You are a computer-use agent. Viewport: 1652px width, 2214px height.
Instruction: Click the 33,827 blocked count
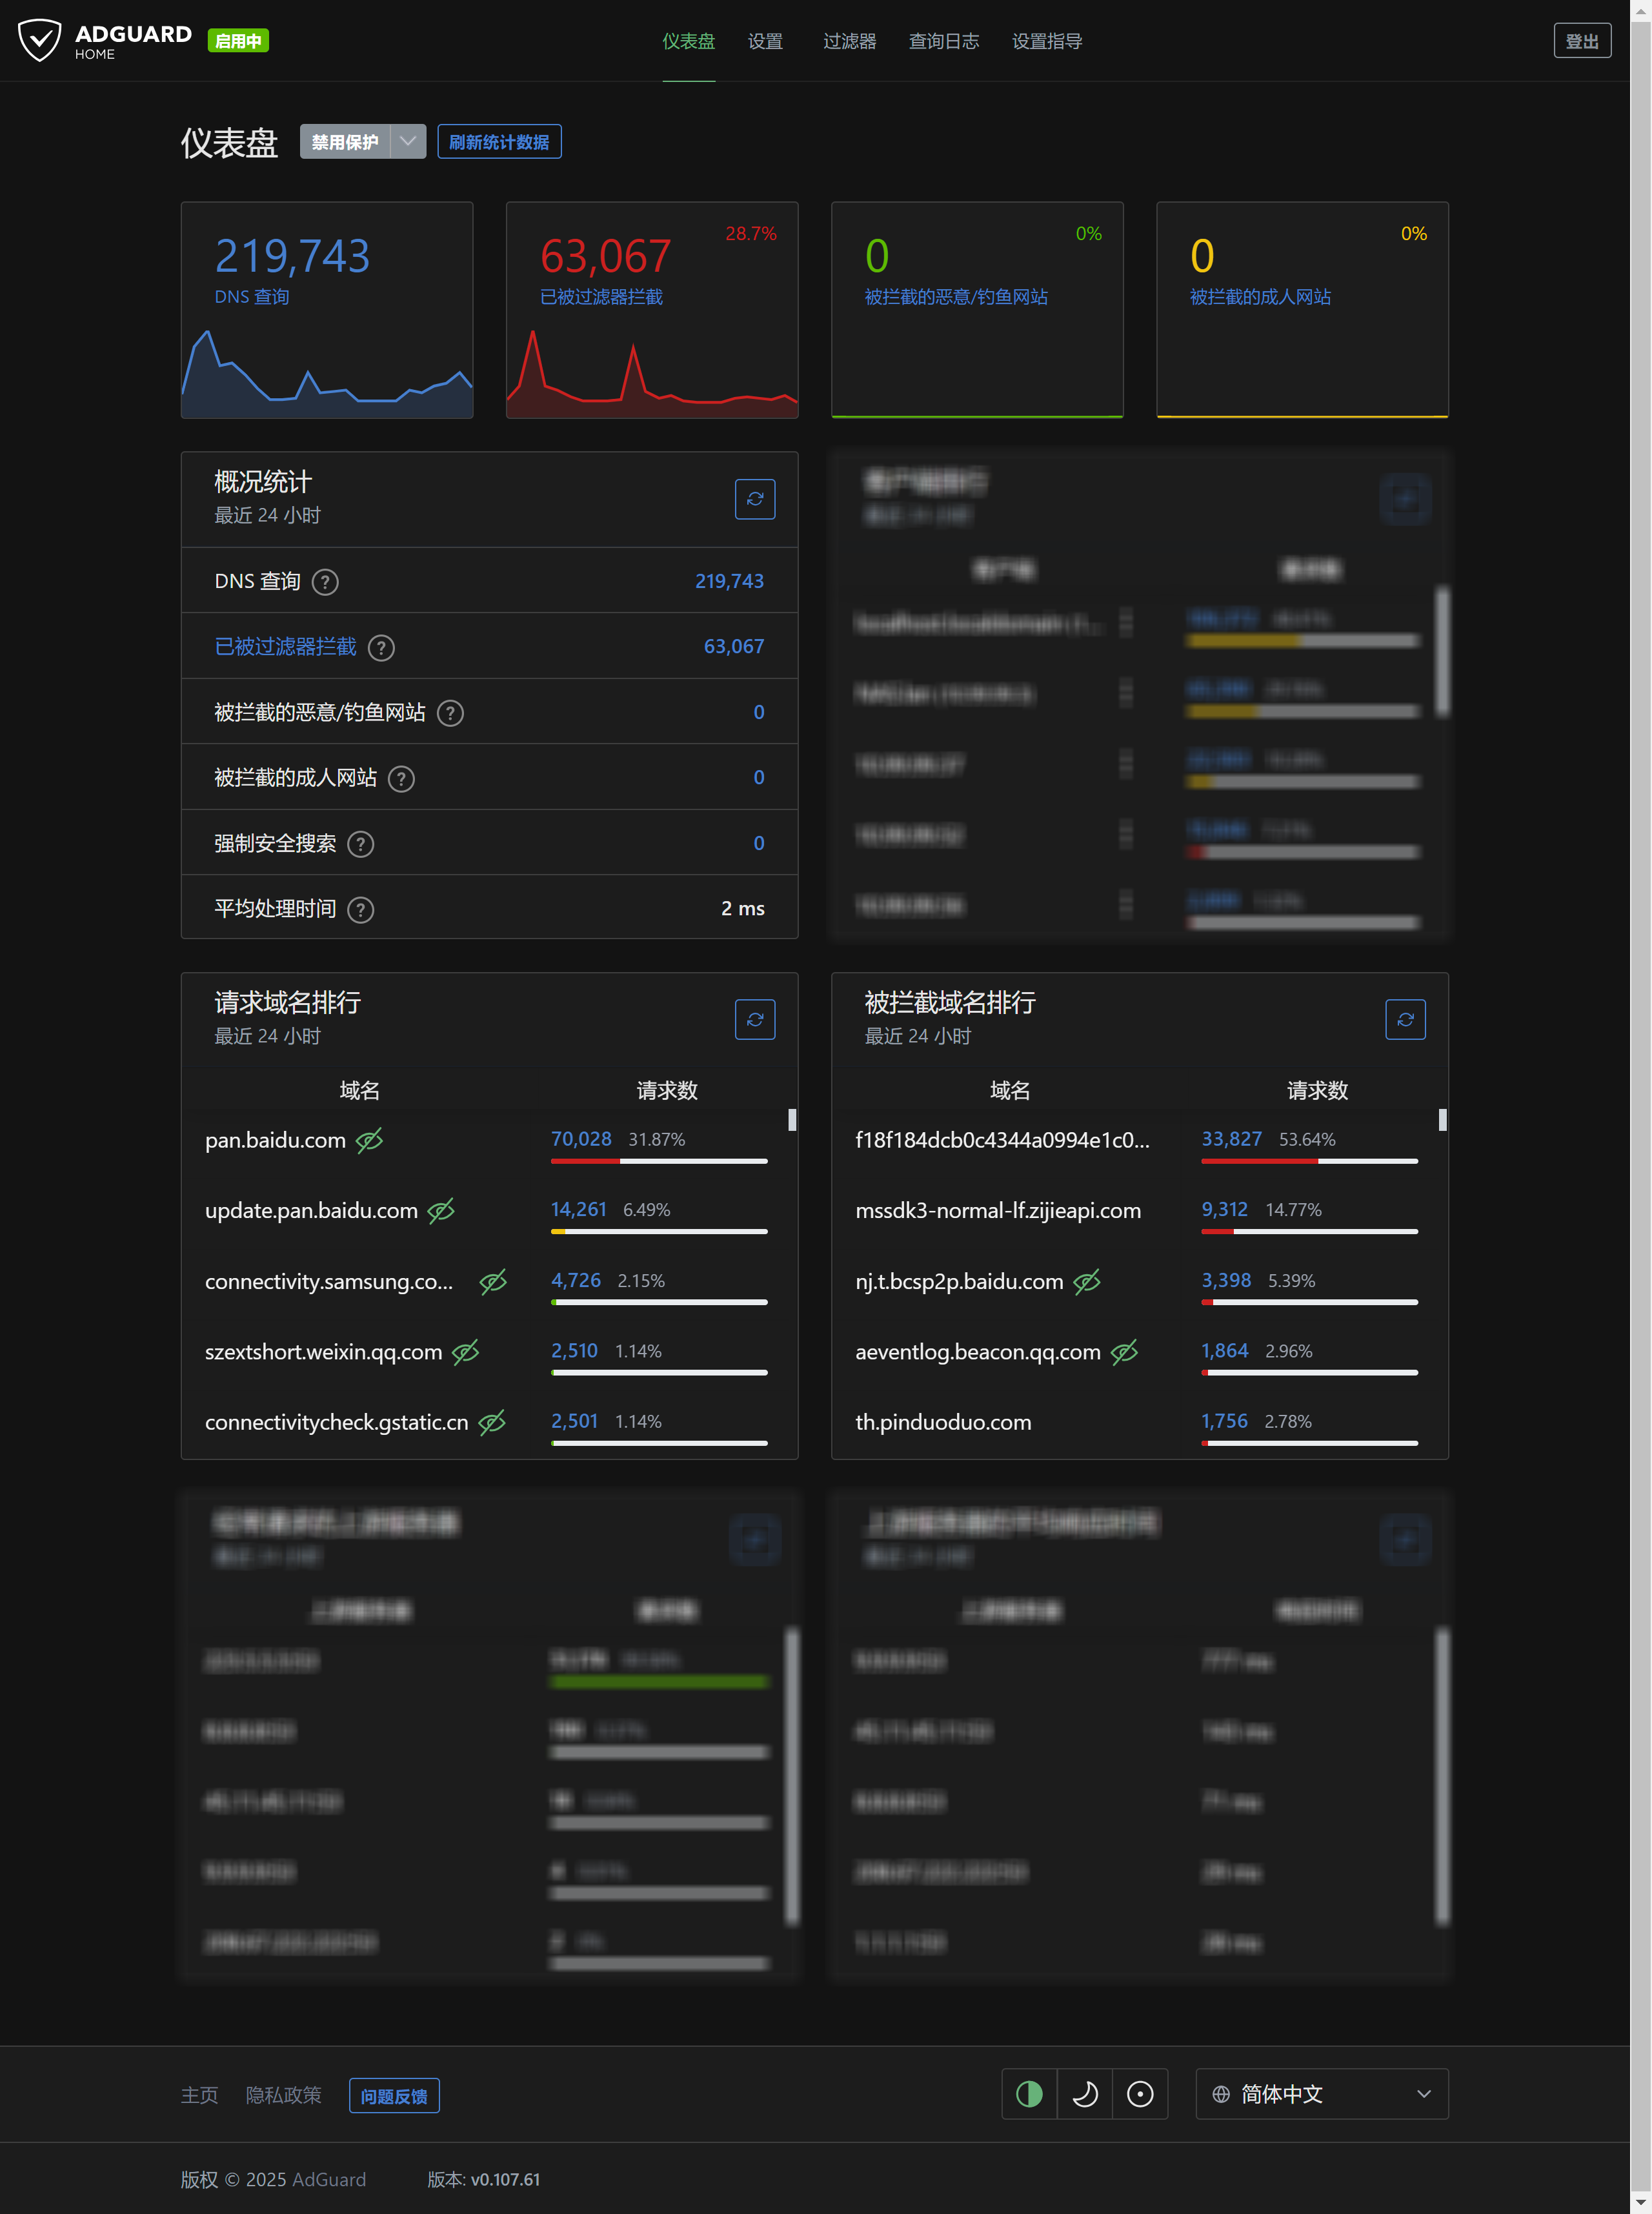pos(1231,1139)
